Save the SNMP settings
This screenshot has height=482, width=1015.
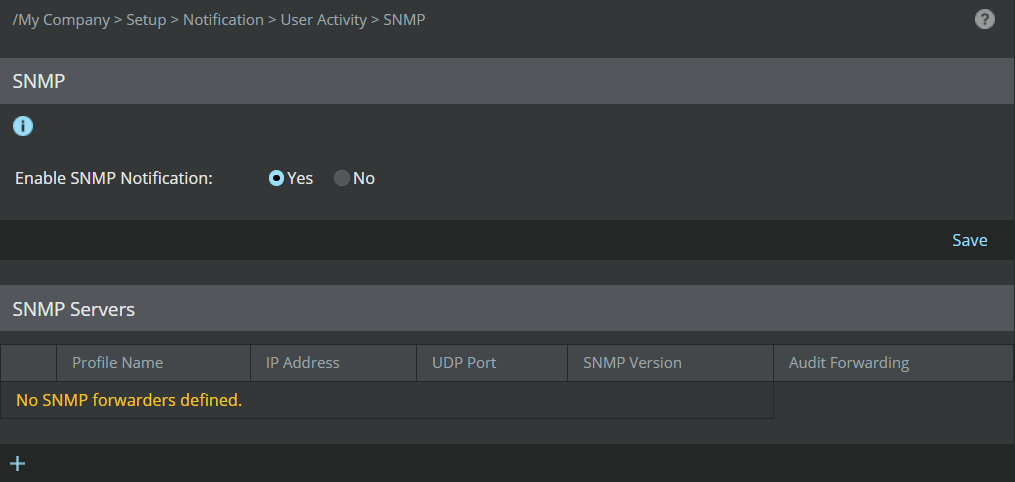[x=970, y=240]
